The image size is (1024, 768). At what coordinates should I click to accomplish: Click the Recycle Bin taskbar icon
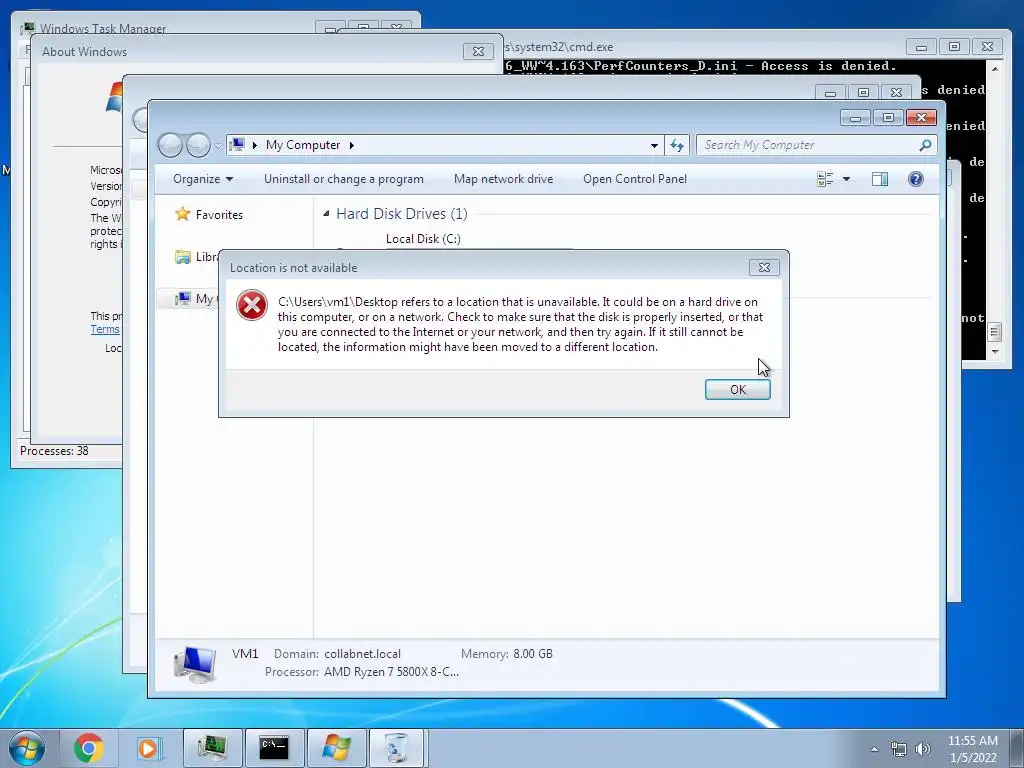point(397,748)
